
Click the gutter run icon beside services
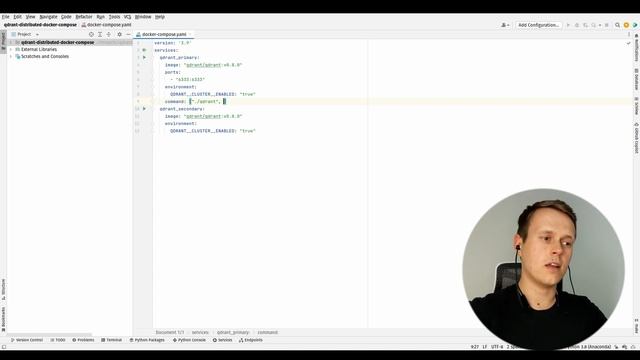coord(144,50)
